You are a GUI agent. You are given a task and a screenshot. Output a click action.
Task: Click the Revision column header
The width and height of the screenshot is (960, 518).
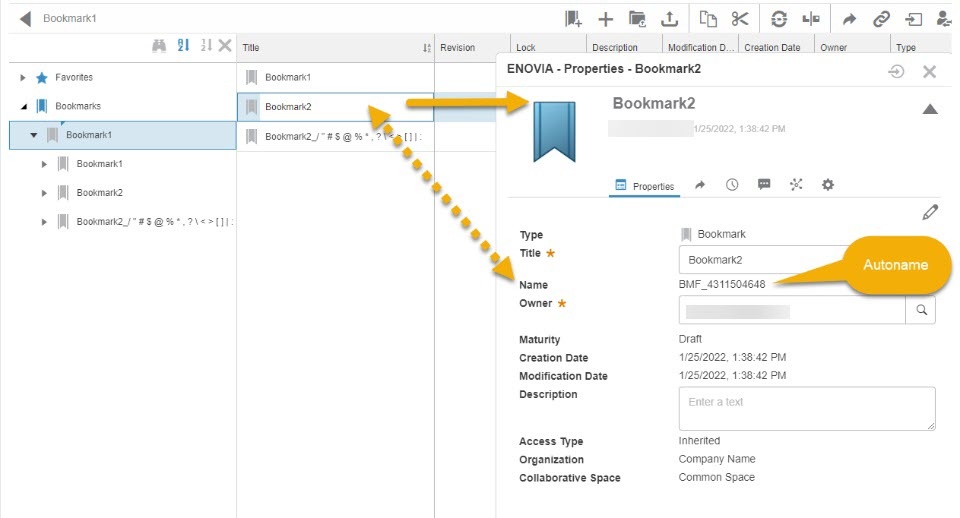[x=471, y=47]
